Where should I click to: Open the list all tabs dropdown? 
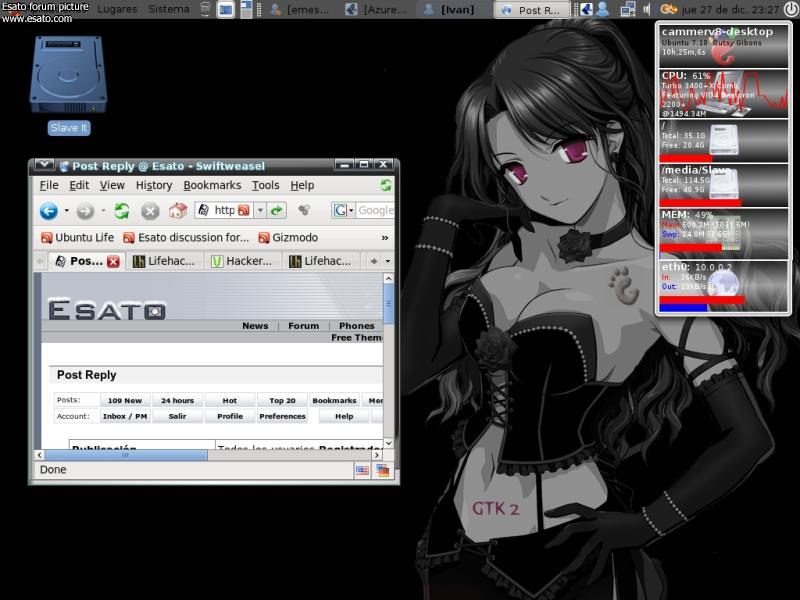point(388,261)
